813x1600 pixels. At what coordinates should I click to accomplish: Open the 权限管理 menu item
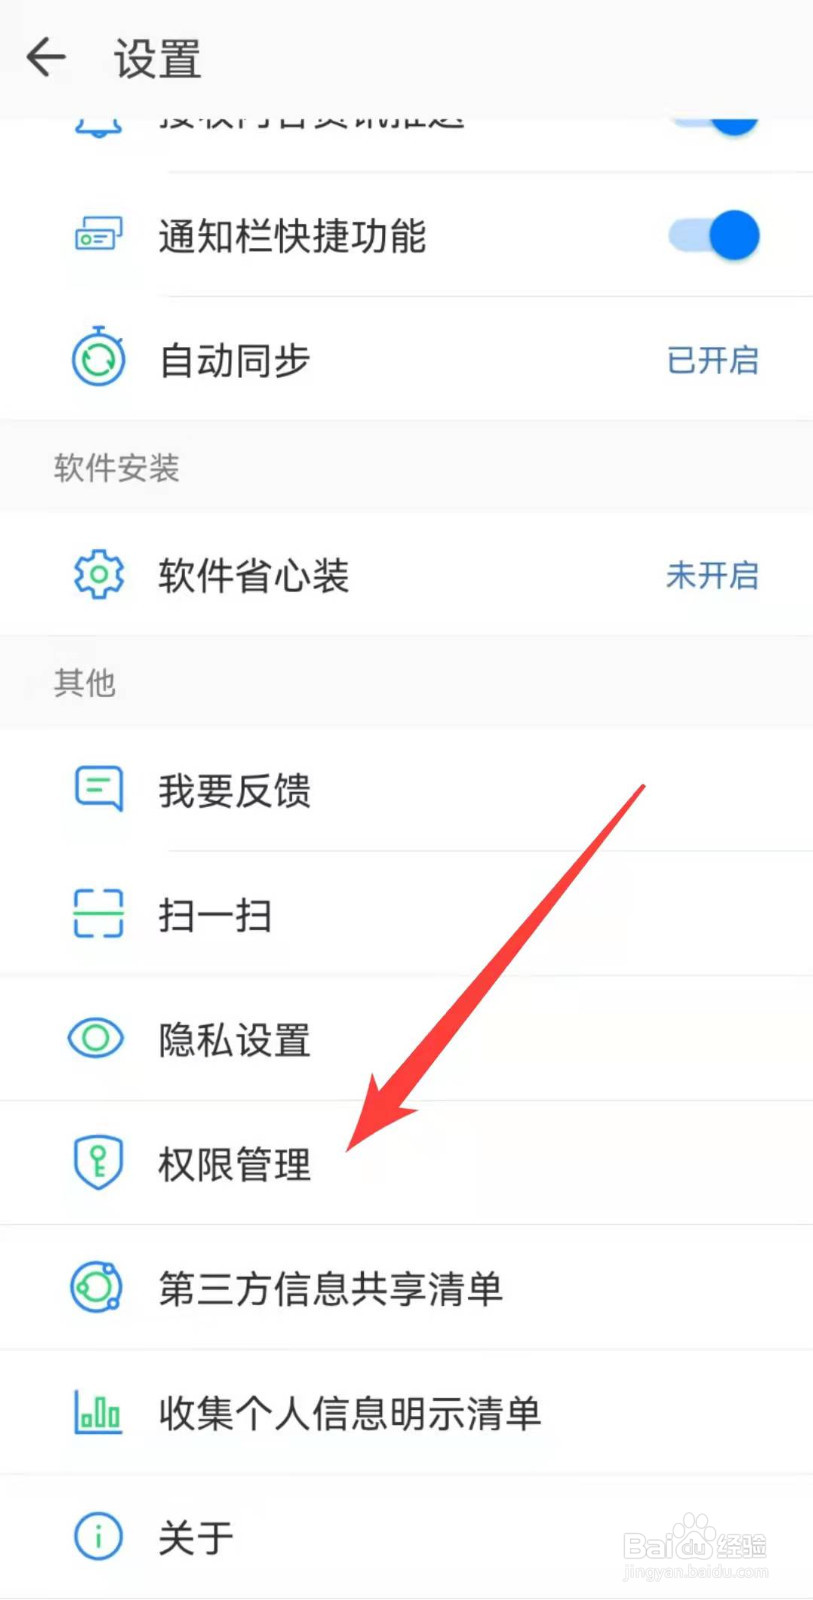point(406,1163)
